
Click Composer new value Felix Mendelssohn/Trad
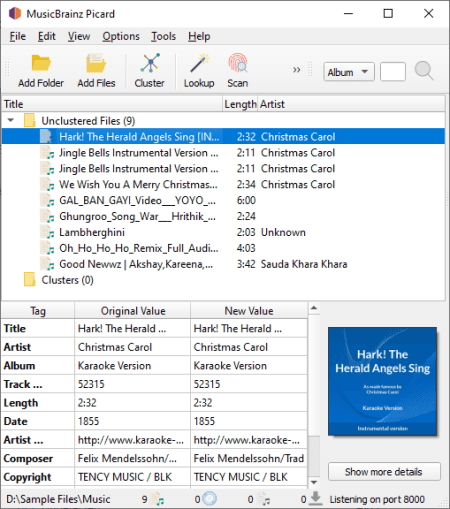(x=249, y=458)
